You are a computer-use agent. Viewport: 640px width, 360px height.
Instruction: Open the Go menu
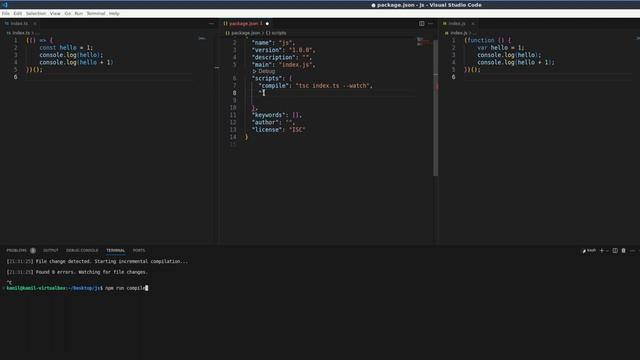click(x=68, y=13)
